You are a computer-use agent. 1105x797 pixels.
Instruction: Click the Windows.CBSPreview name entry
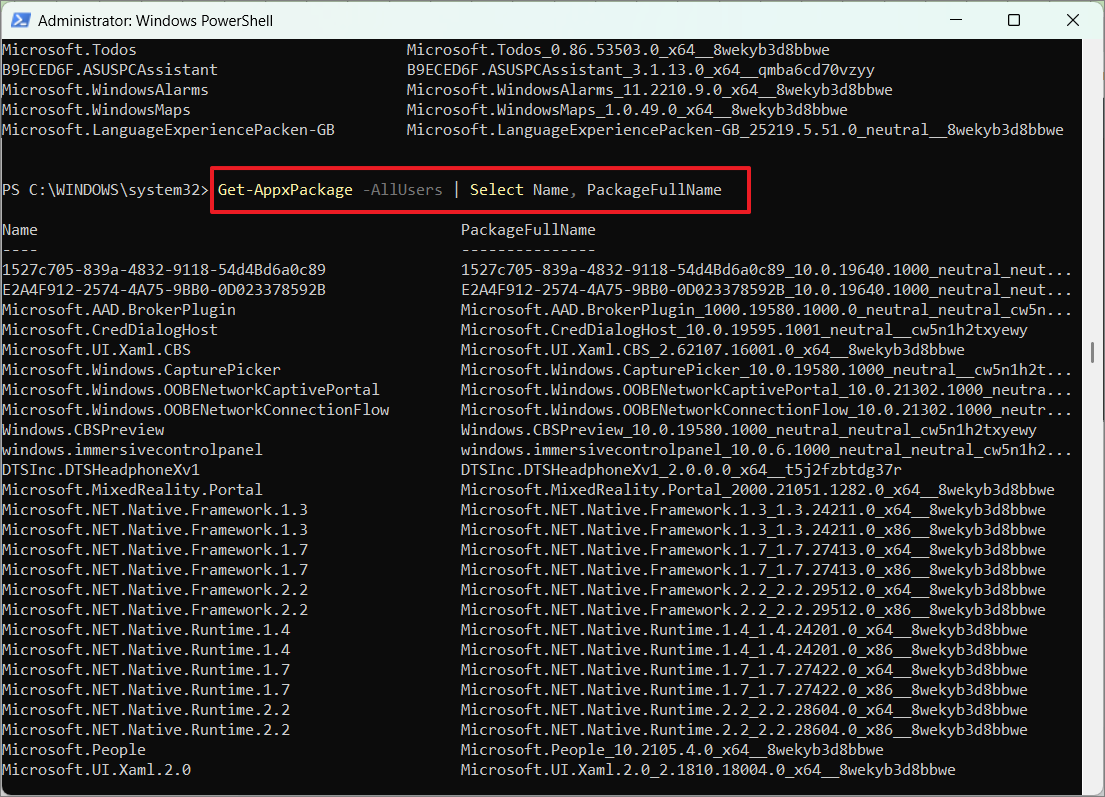click(x=83, y=430)
